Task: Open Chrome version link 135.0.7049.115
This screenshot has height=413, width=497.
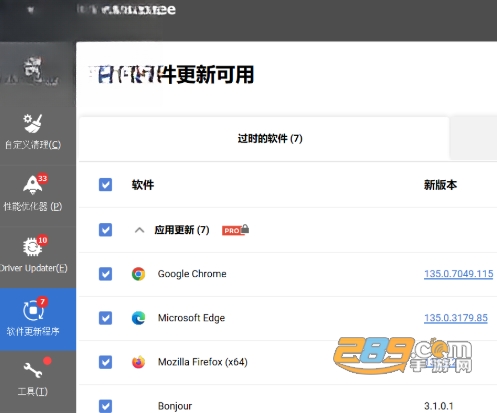Action: (x=458, y=274)
